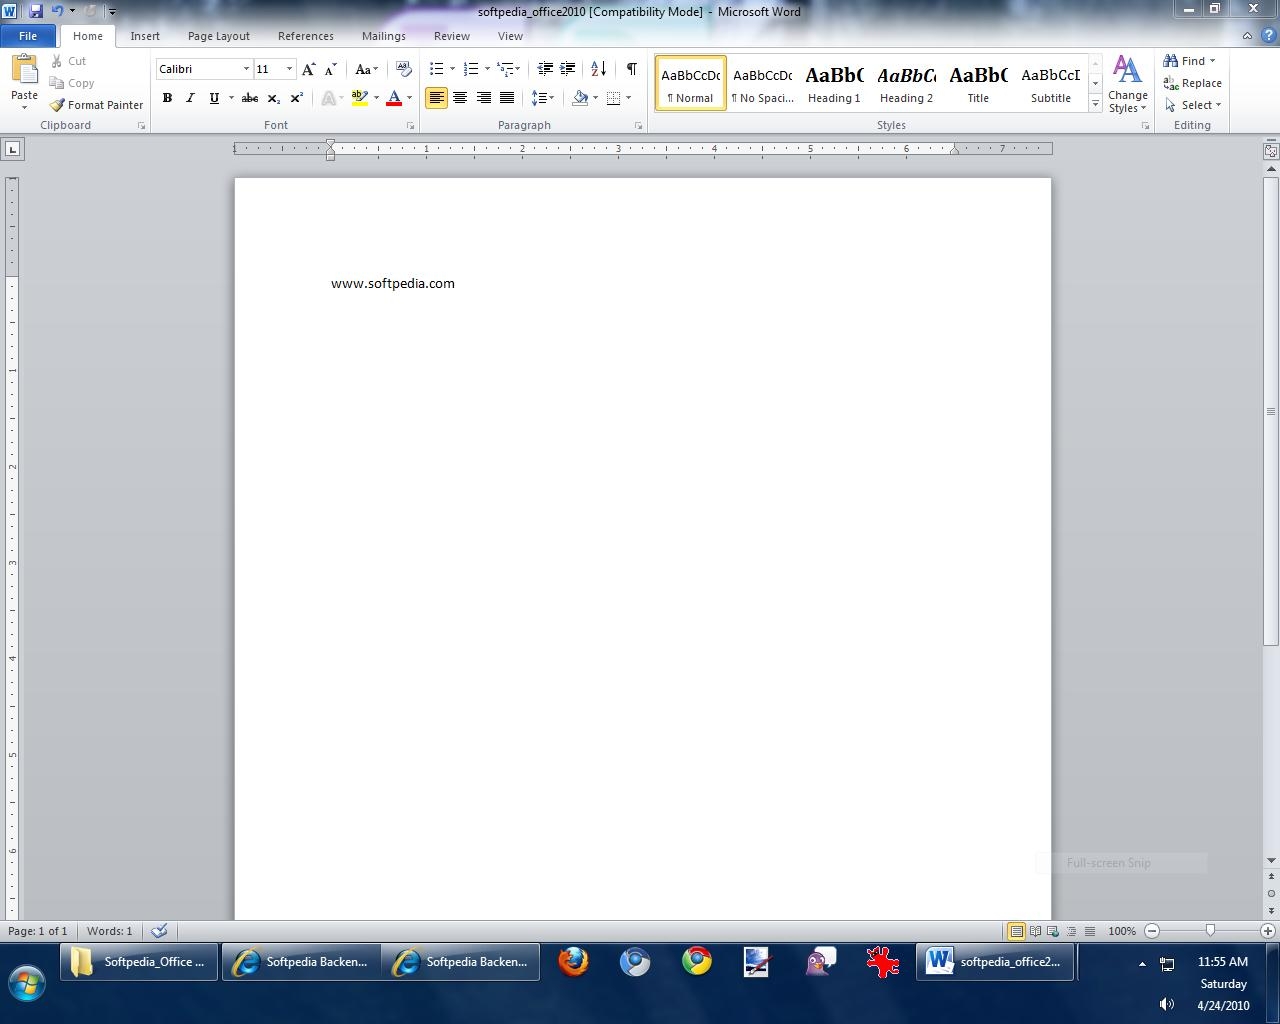Expand the Select dropdown in Editing

point(1194,105)
